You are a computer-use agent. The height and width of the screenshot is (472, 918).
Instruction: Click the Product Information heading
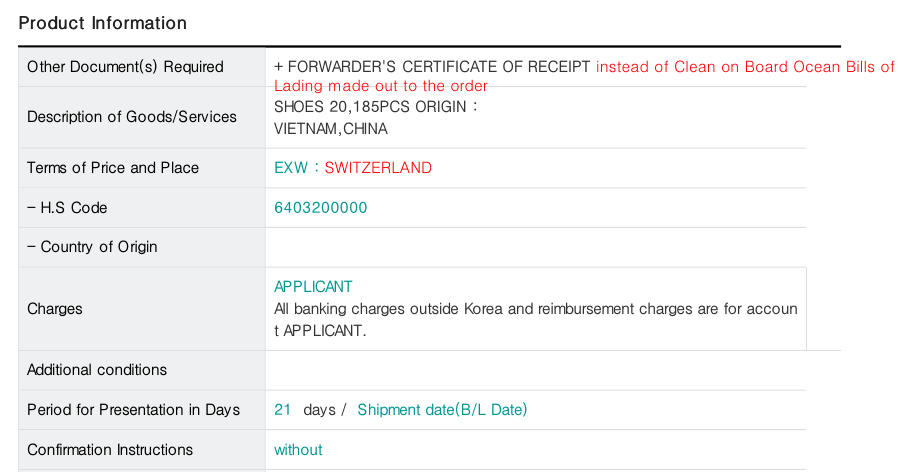[x=103, y=23]
